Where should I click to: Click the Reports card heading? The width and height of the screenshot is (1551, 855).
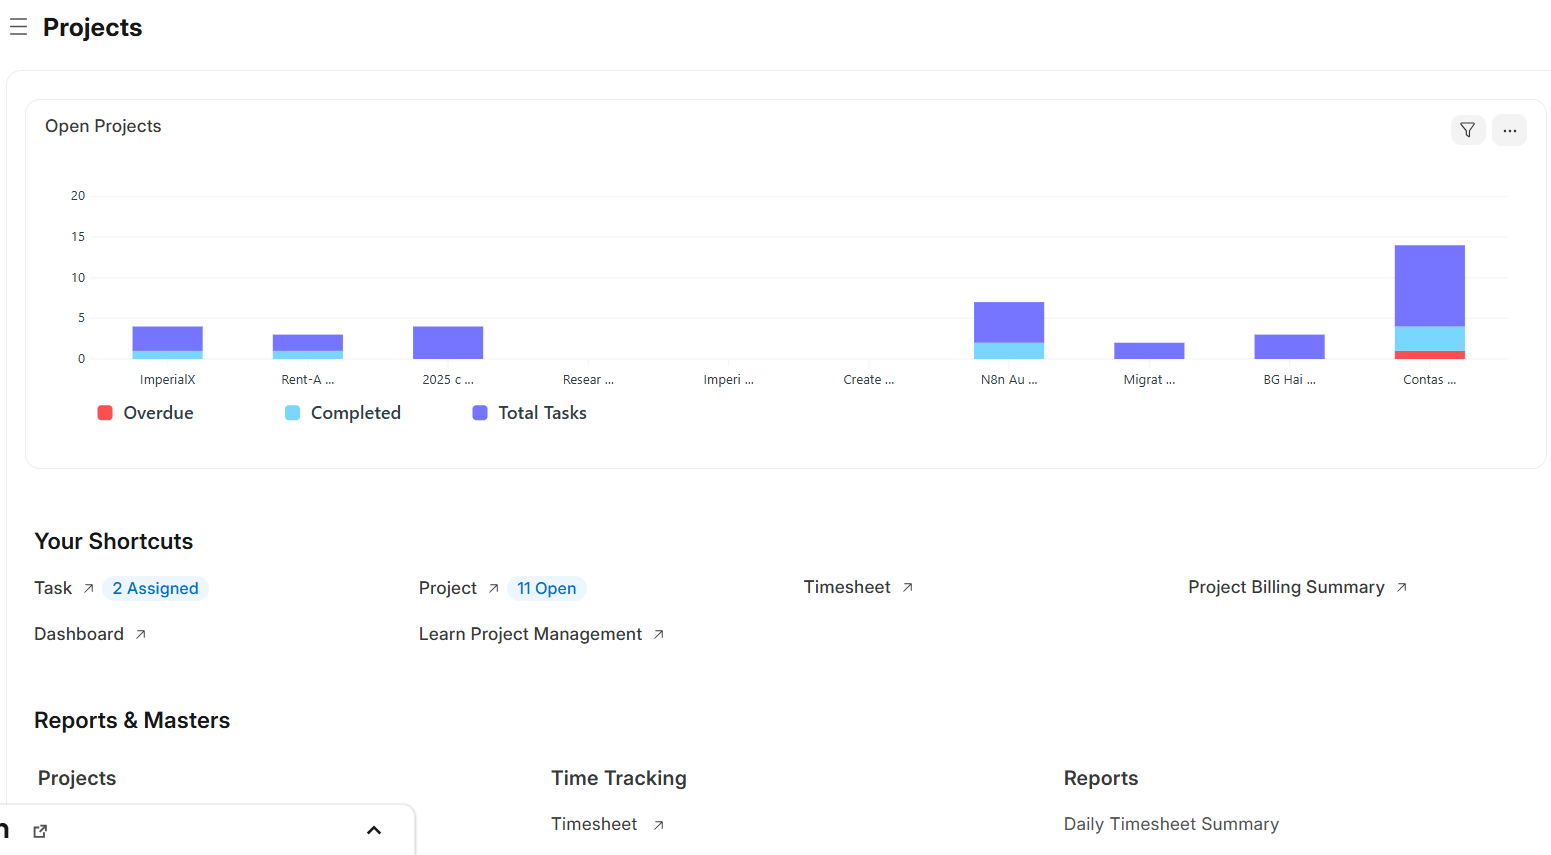(x=1101, y=778)
